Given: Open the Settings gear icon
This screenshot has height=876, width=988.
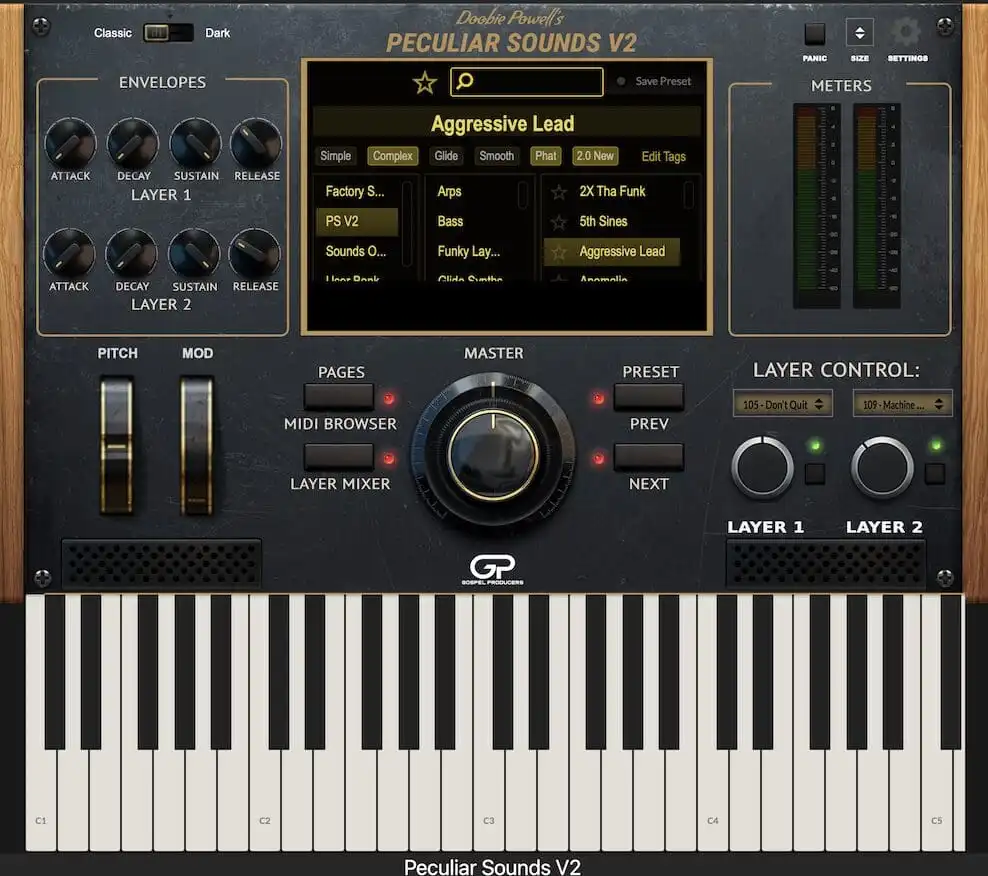Looking at the screenshot, I should pos(906,32).
